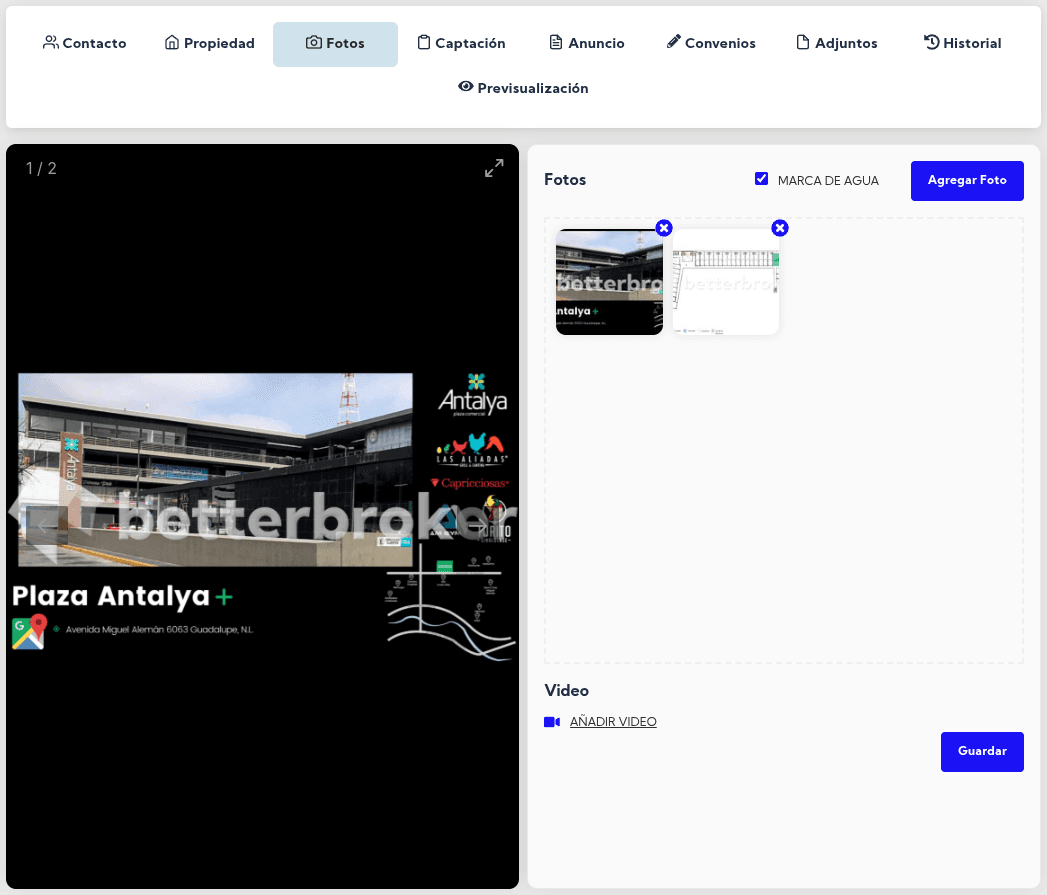Delete the floor plan photo thumbnail

(780, 228)
